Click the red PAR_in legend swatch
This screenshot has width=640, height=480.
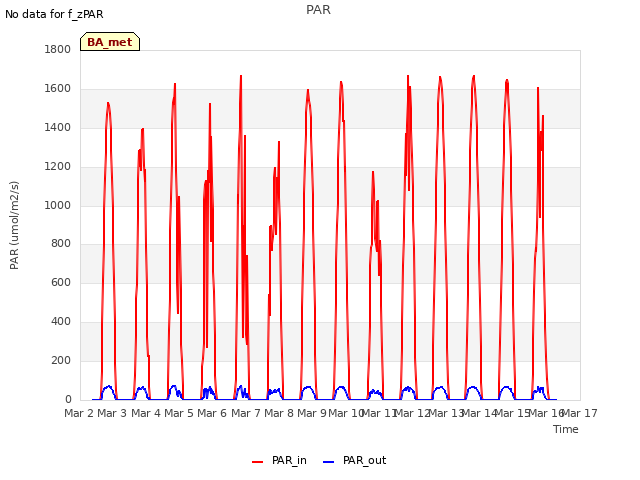[x=258, y=462]
